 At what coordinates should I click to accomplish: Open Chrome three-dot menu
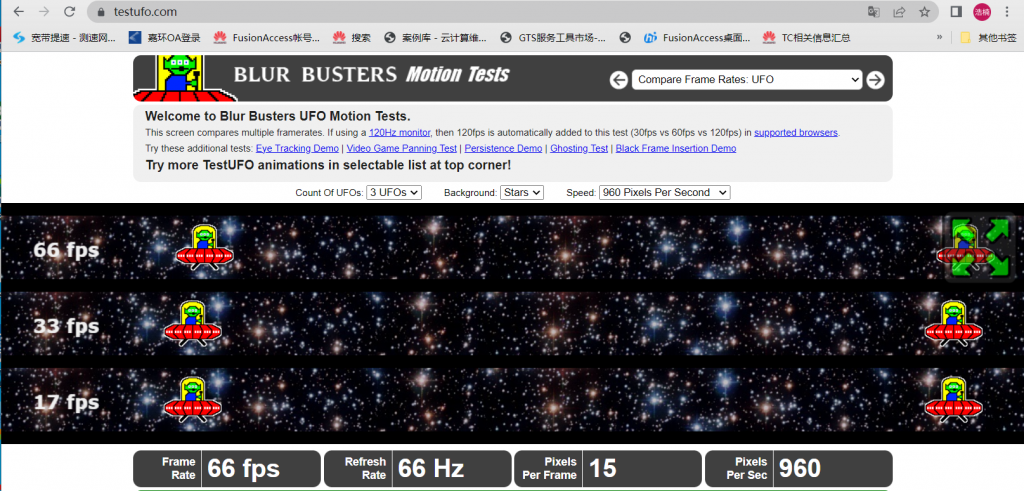coord(1006,12)
